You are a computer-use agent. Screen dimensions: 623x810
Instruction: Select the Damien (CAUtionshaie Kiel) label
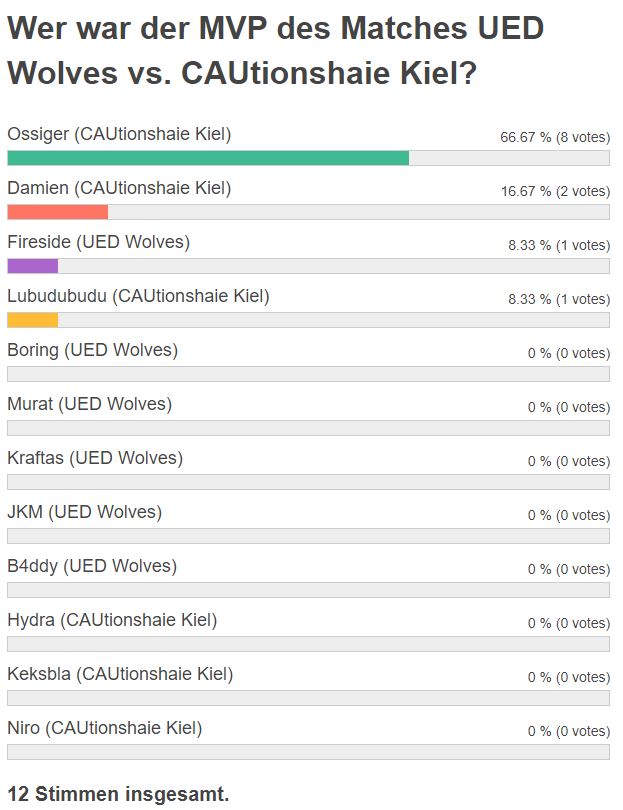pyautogui.click(x=119, y=188)
